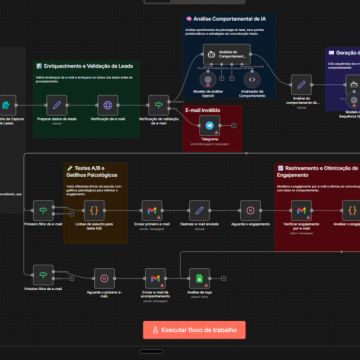
Task: Click warning icon on Verificar engajamento node
Action: pyautogui.click(x=308, y=218)
